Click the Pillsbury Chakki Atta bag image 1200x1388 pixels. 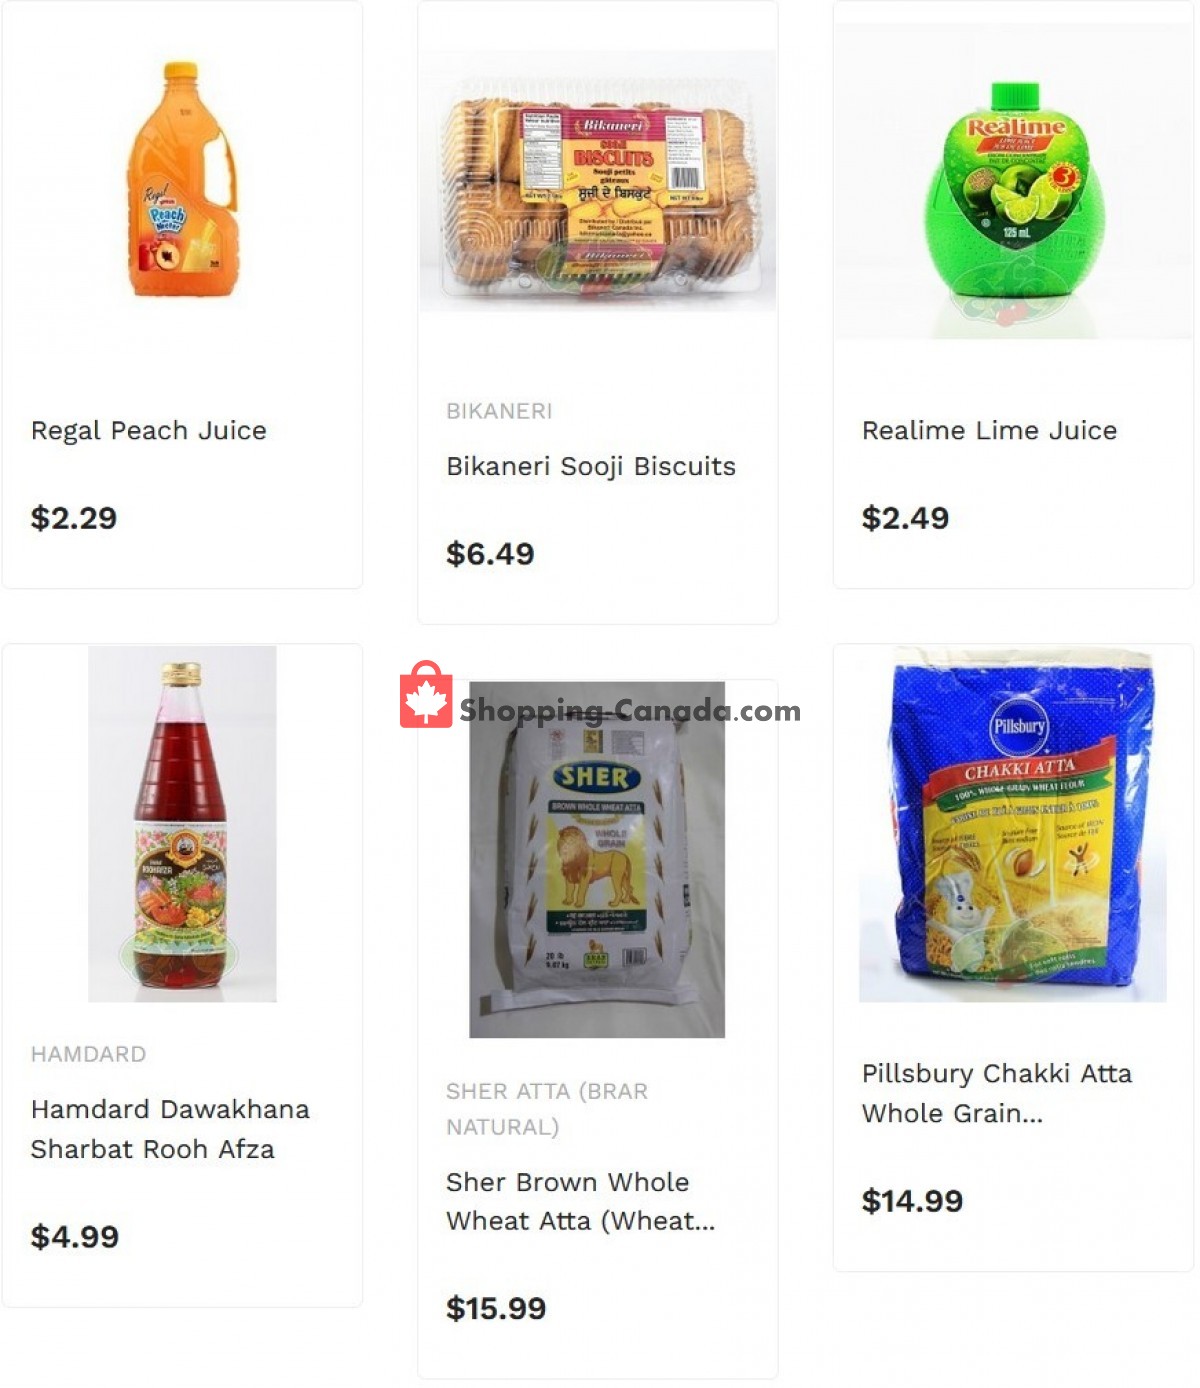(1013, 824)
